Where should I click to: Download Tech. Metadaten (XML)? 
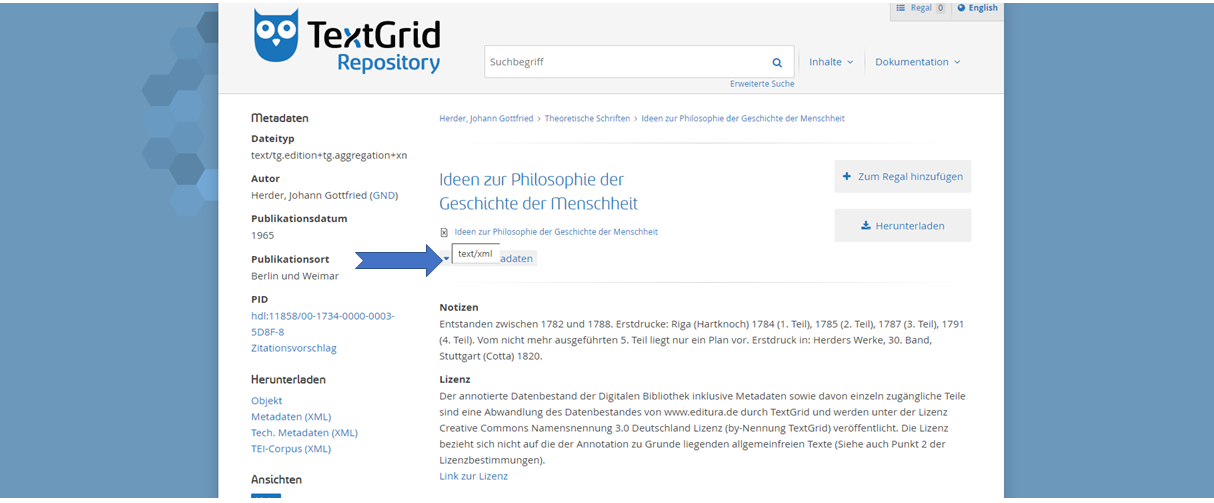tap(303, 433)
